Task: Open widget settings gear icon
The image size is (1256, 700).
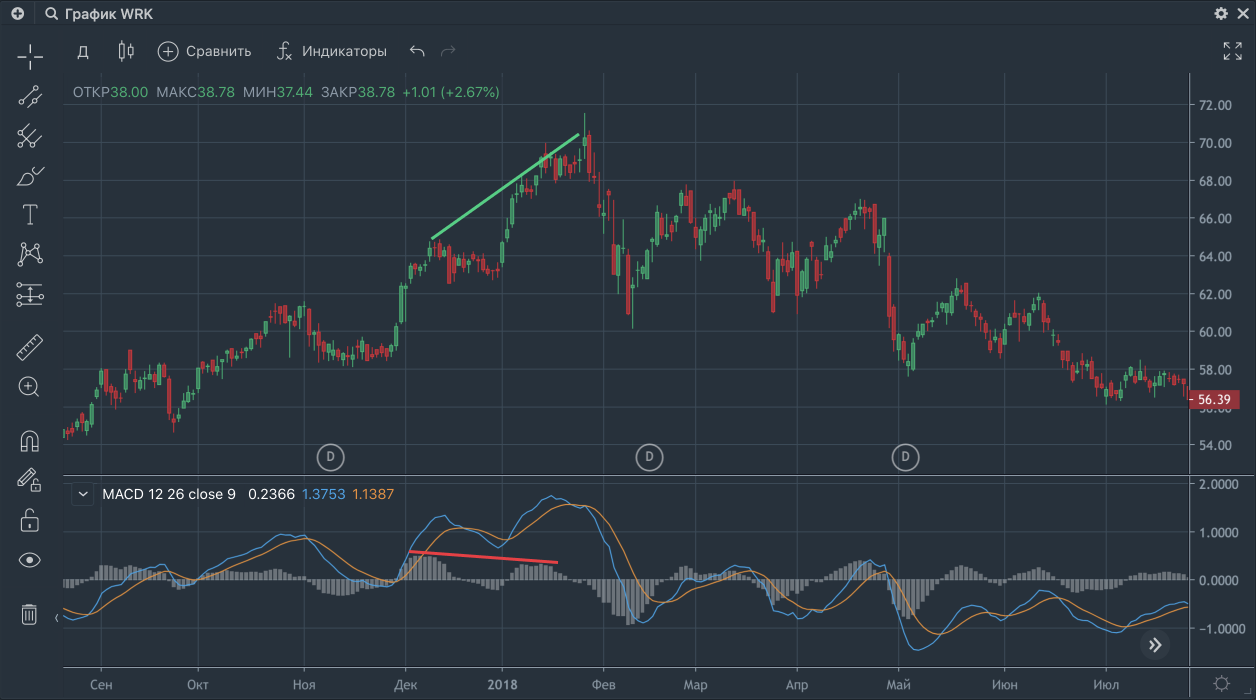Action: pos(1221,14)
